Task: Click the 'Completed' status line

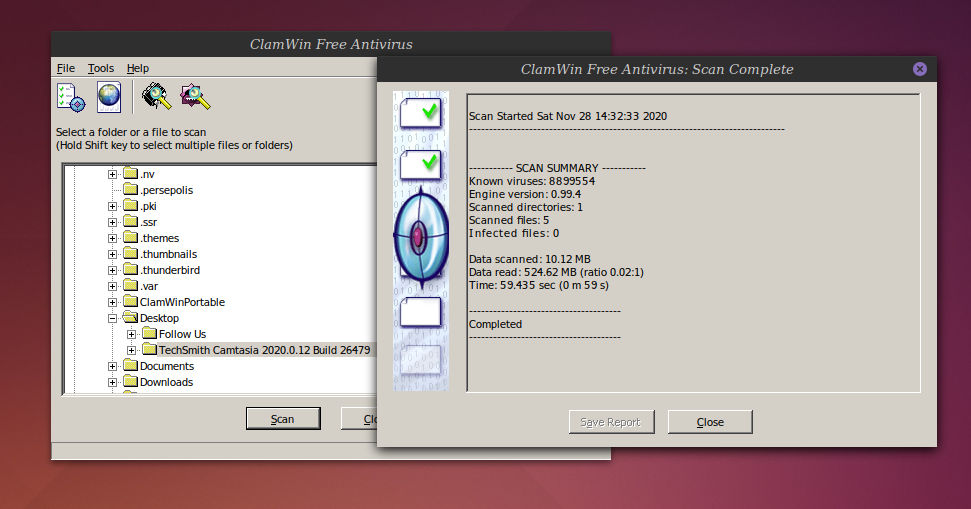Action: click(495, 324)
